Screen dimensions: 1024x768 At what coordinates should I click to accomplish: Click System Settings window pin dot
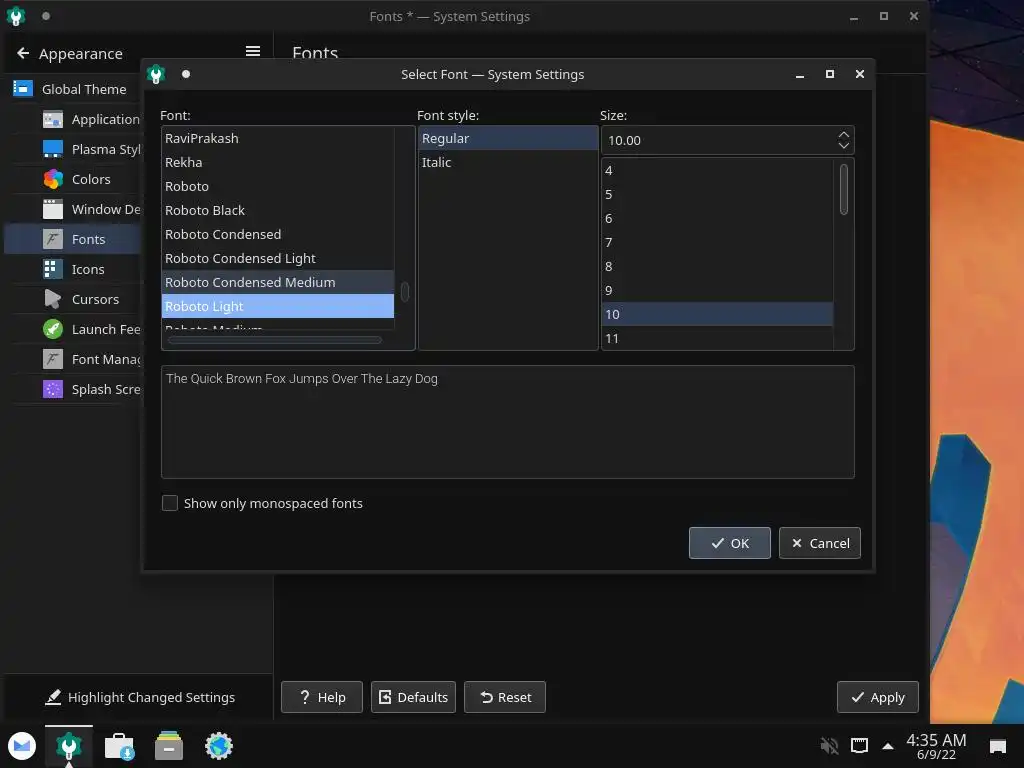(46, 16)
